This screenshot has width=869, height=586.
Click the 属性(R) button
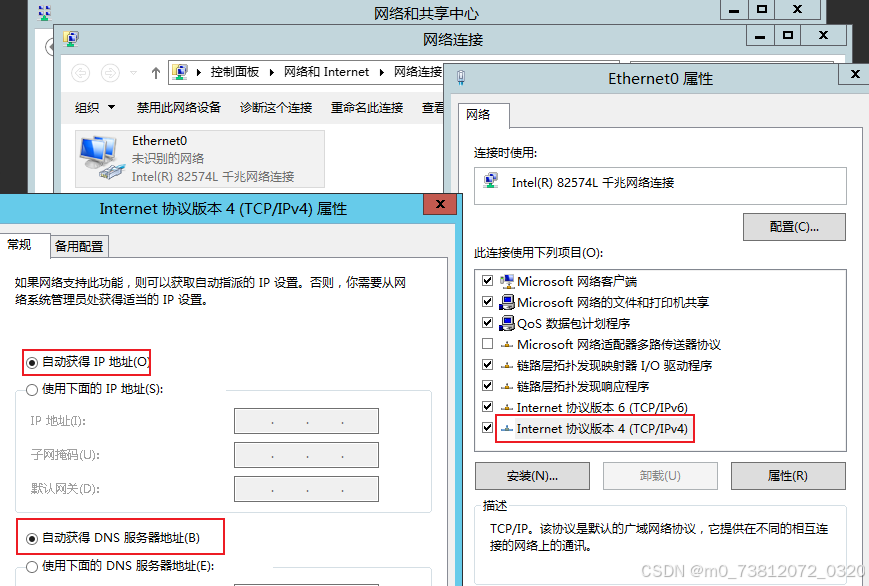(x=788, y=476)
